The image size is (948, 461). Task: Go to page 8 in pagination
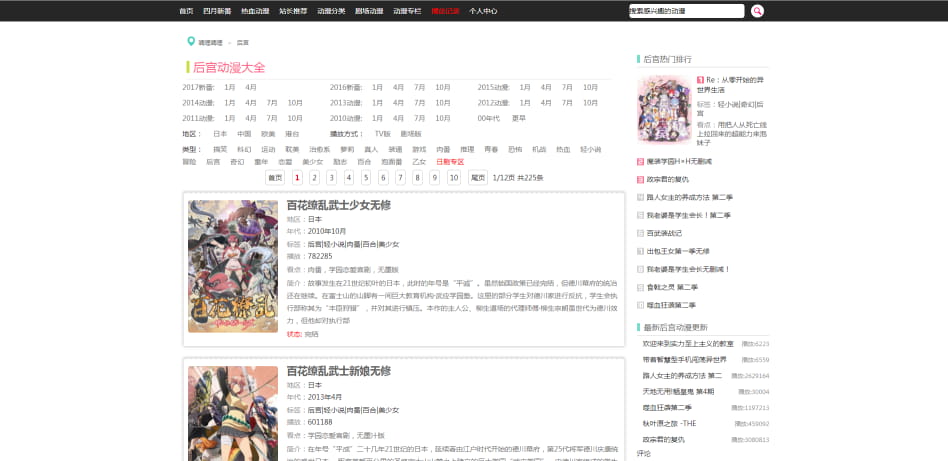point(417,177)
